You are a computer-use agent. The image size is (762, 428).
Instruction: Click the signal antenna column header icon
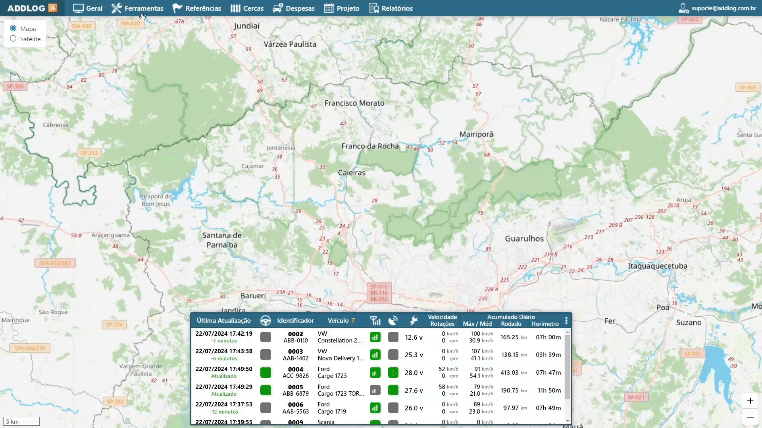click(375, 320)
